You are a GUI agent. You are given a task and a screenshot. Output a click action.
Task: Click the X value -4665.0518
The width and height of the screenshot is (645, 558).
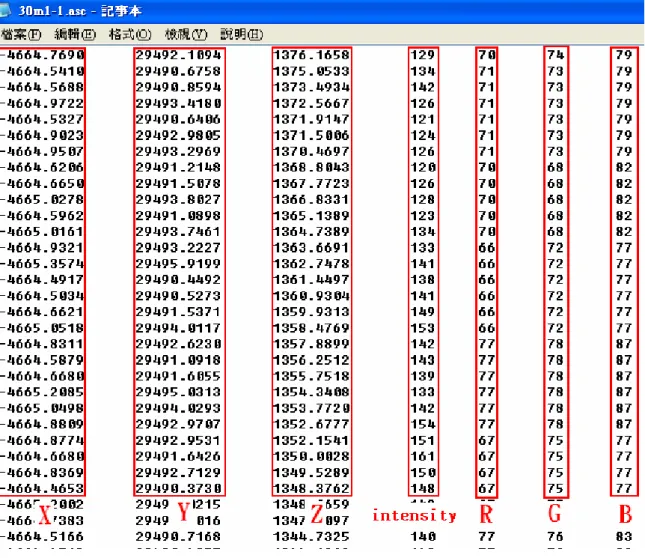click(42, 328)
